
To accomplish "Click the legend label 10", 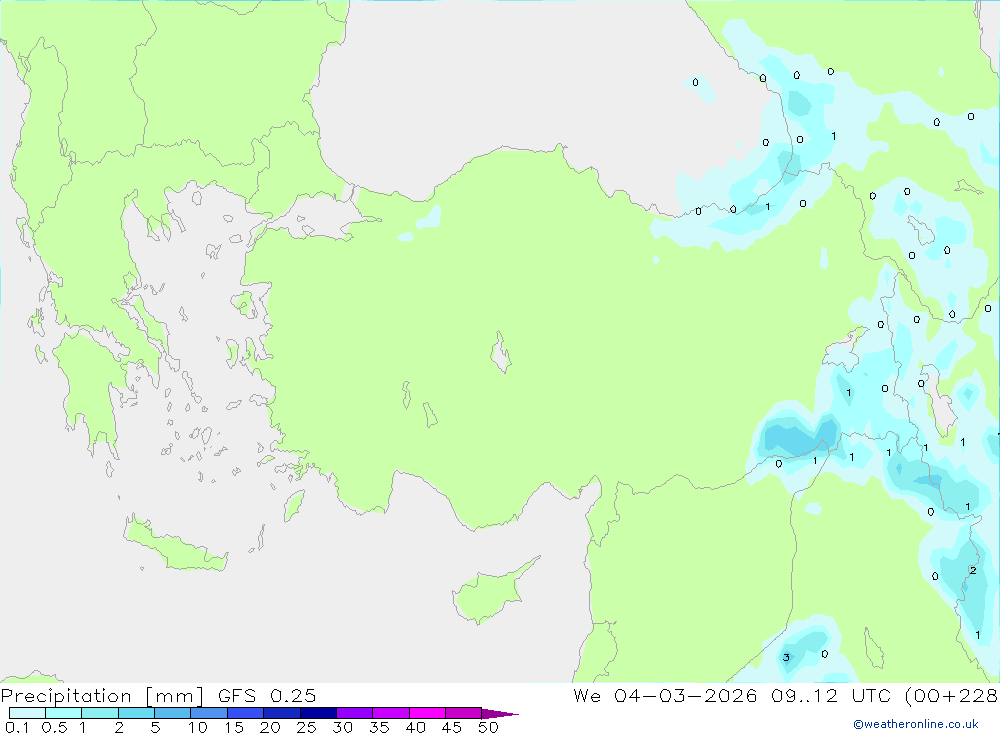I will (x=198, y=727).
